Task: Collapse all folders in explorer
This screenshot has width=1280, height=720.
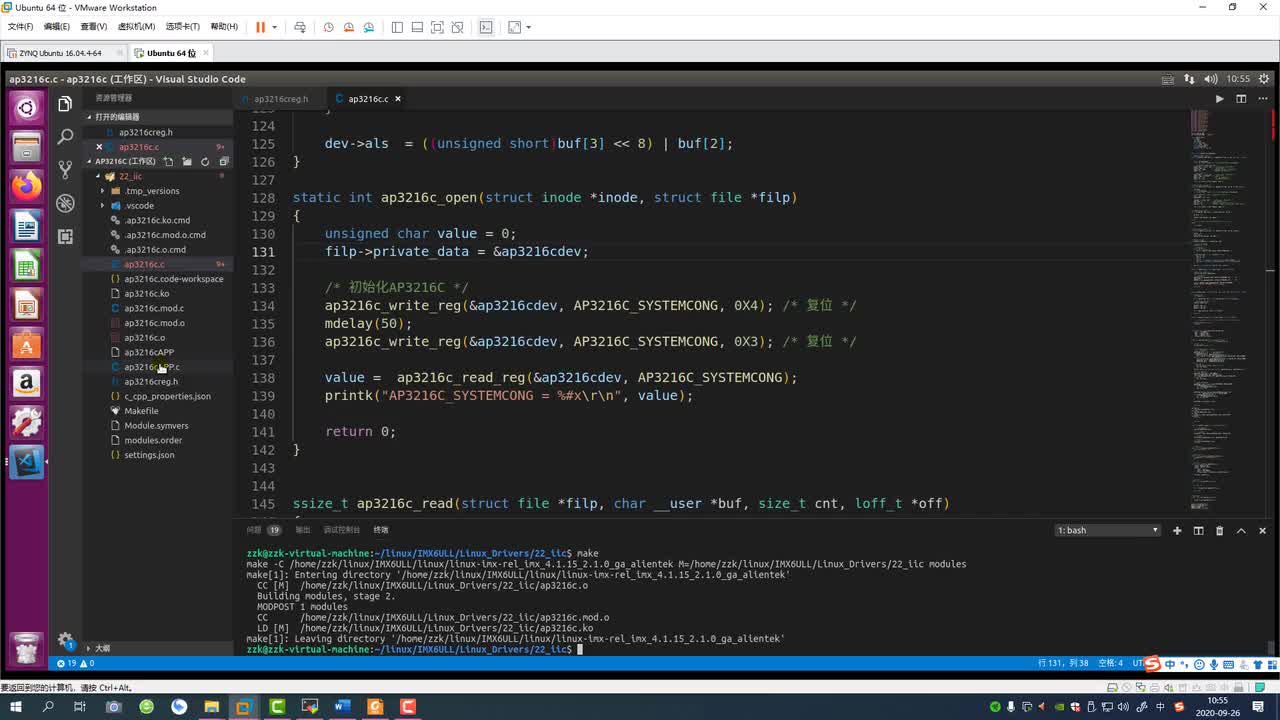Action: pos(224,161)
